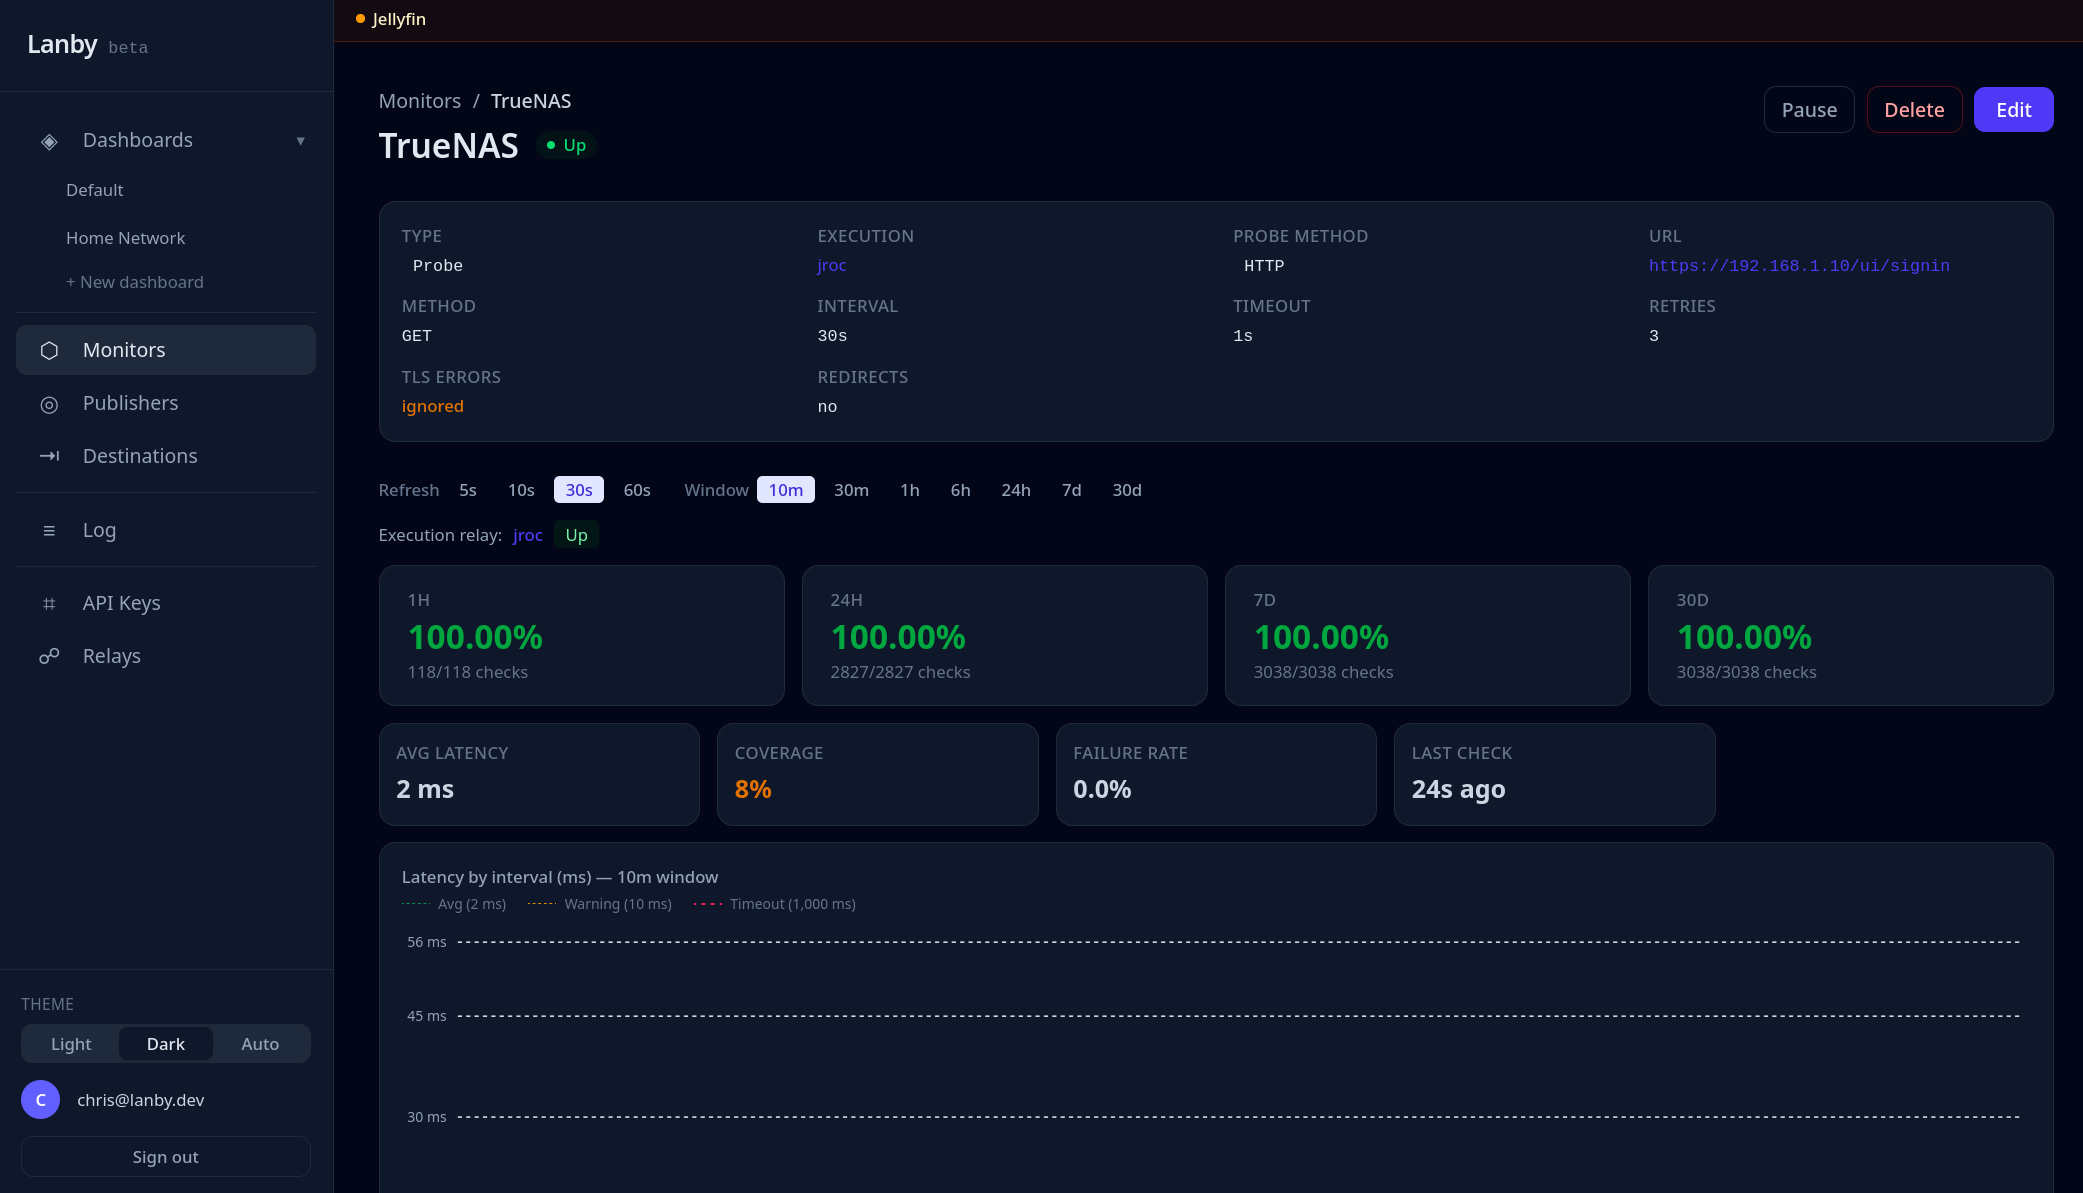Set refresh rate to 60s
The image size is (2083, 1193).
point(637,490)
